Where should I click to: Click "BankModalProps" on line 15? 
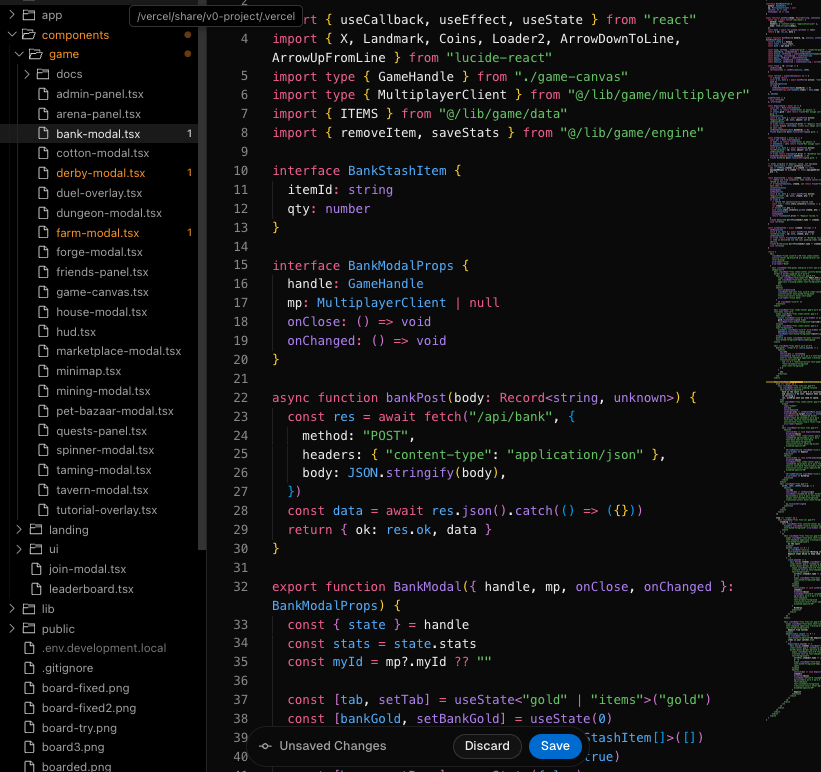(x=401, y=266)
